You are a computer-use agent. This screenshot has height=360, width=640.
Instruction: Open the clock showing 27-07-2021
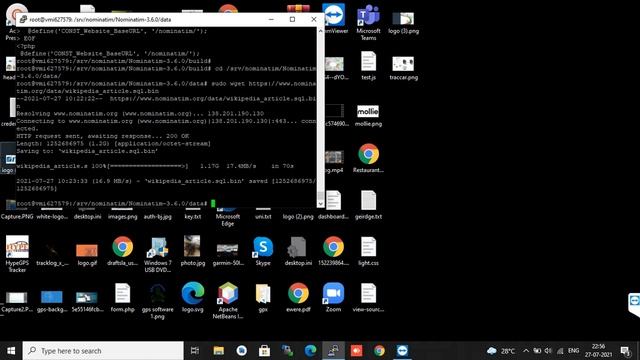pyautogui.click(x=598, y=351)
